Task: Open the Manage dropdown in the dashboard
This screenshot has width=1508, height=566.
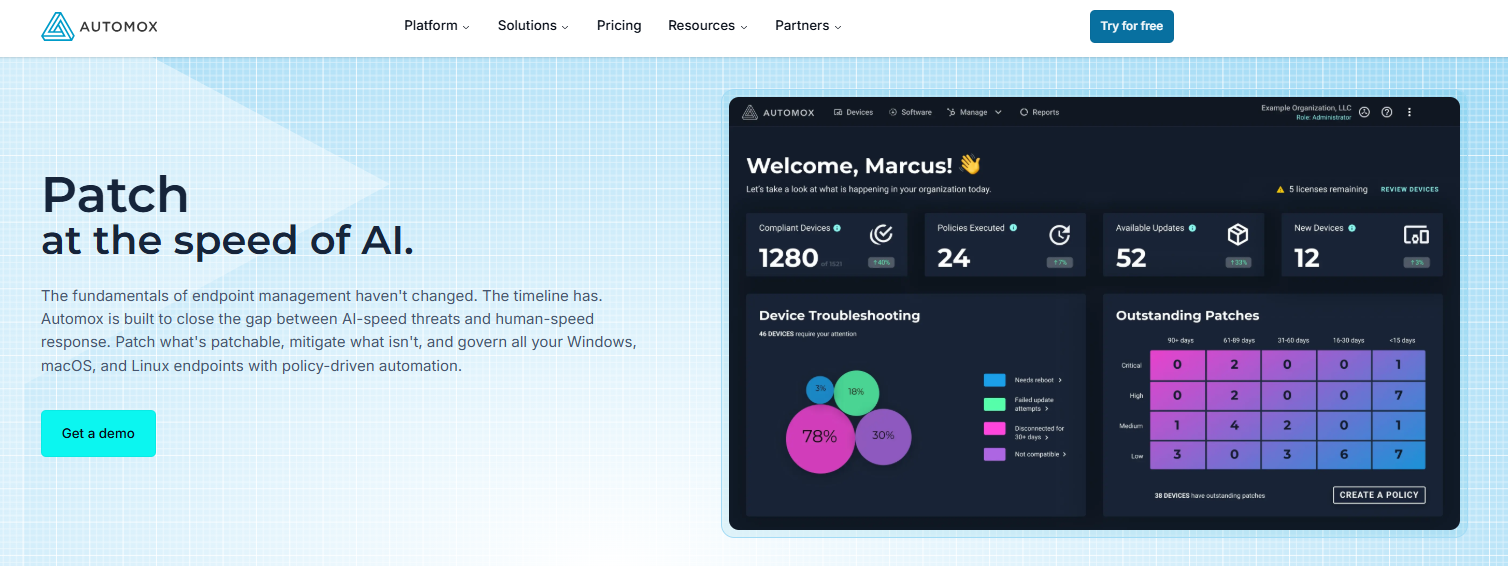Action: 974,112
